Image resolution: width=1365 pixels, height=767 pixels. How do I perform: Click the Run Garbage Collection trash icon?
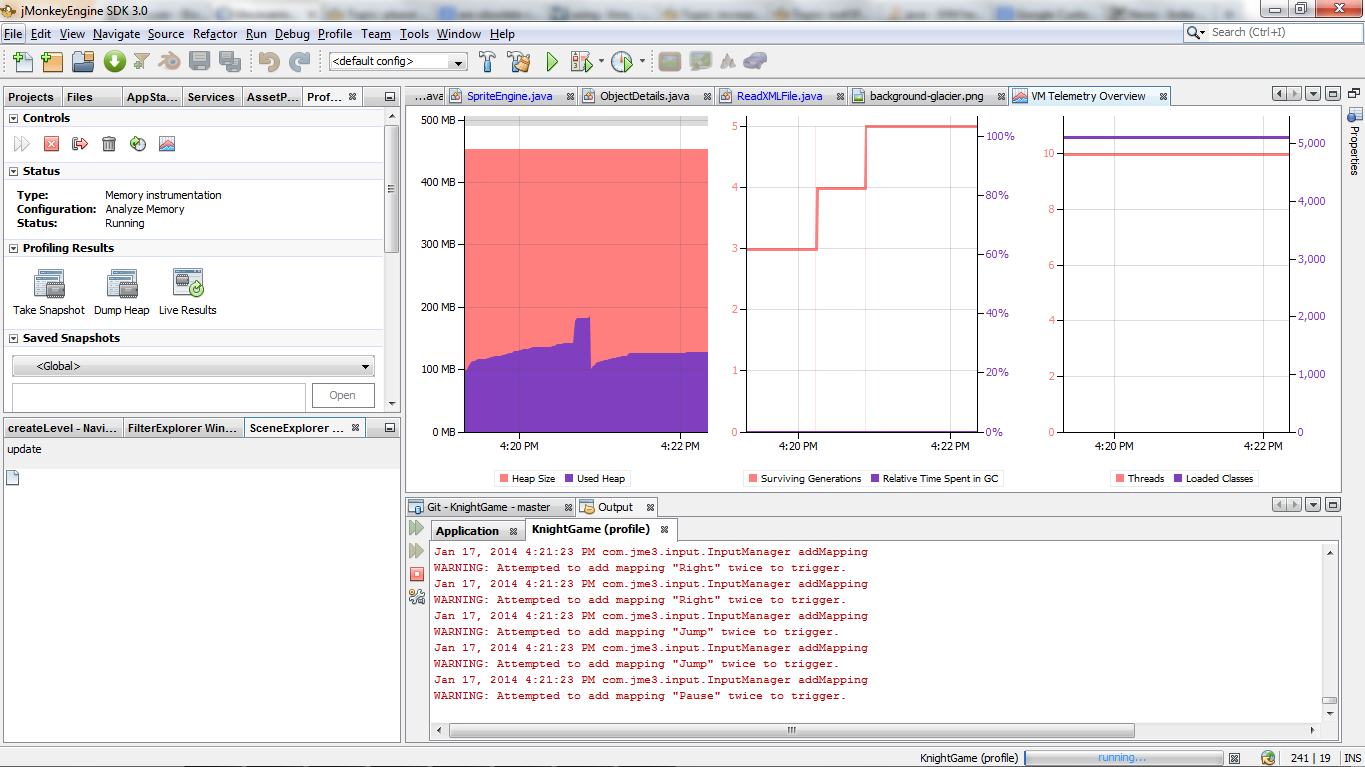[109, 144]
